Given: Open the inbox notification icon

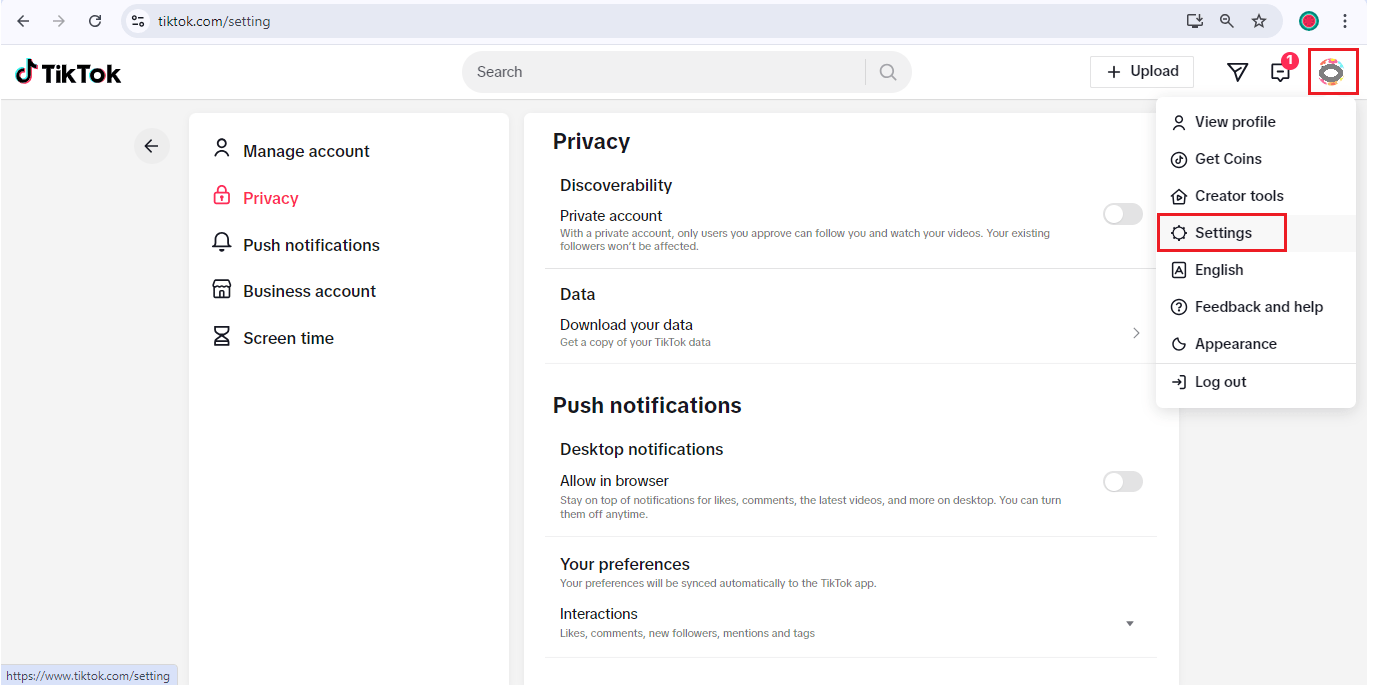Looking at the screenshot, I should (x=1280, y=72).
